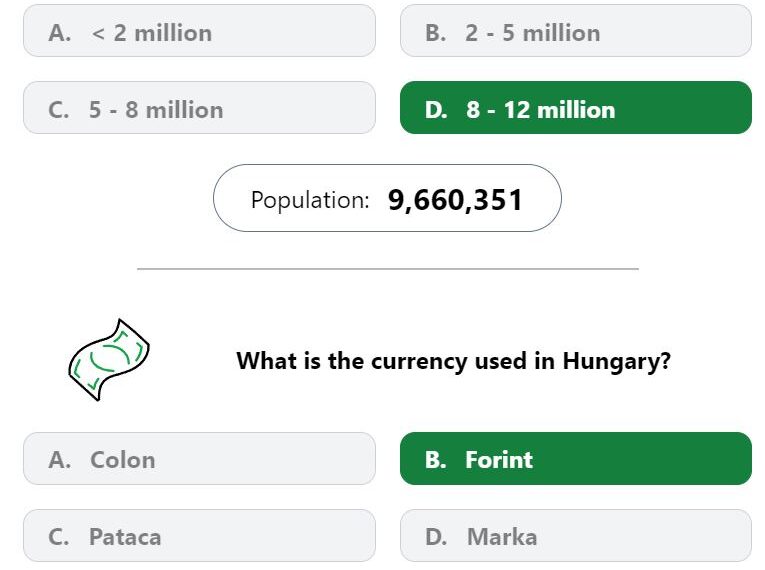Click the question text about Hungary's currency
Screen dimensions: 765x570
click(x=453, y=362)
